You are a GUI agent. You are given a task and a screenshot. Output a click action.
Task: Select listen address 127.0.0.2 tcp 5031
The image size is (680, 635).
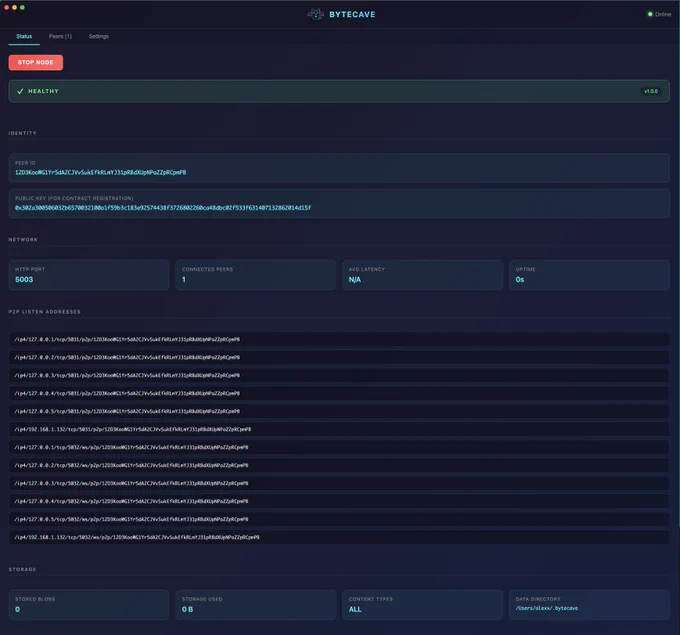[339, 357]
